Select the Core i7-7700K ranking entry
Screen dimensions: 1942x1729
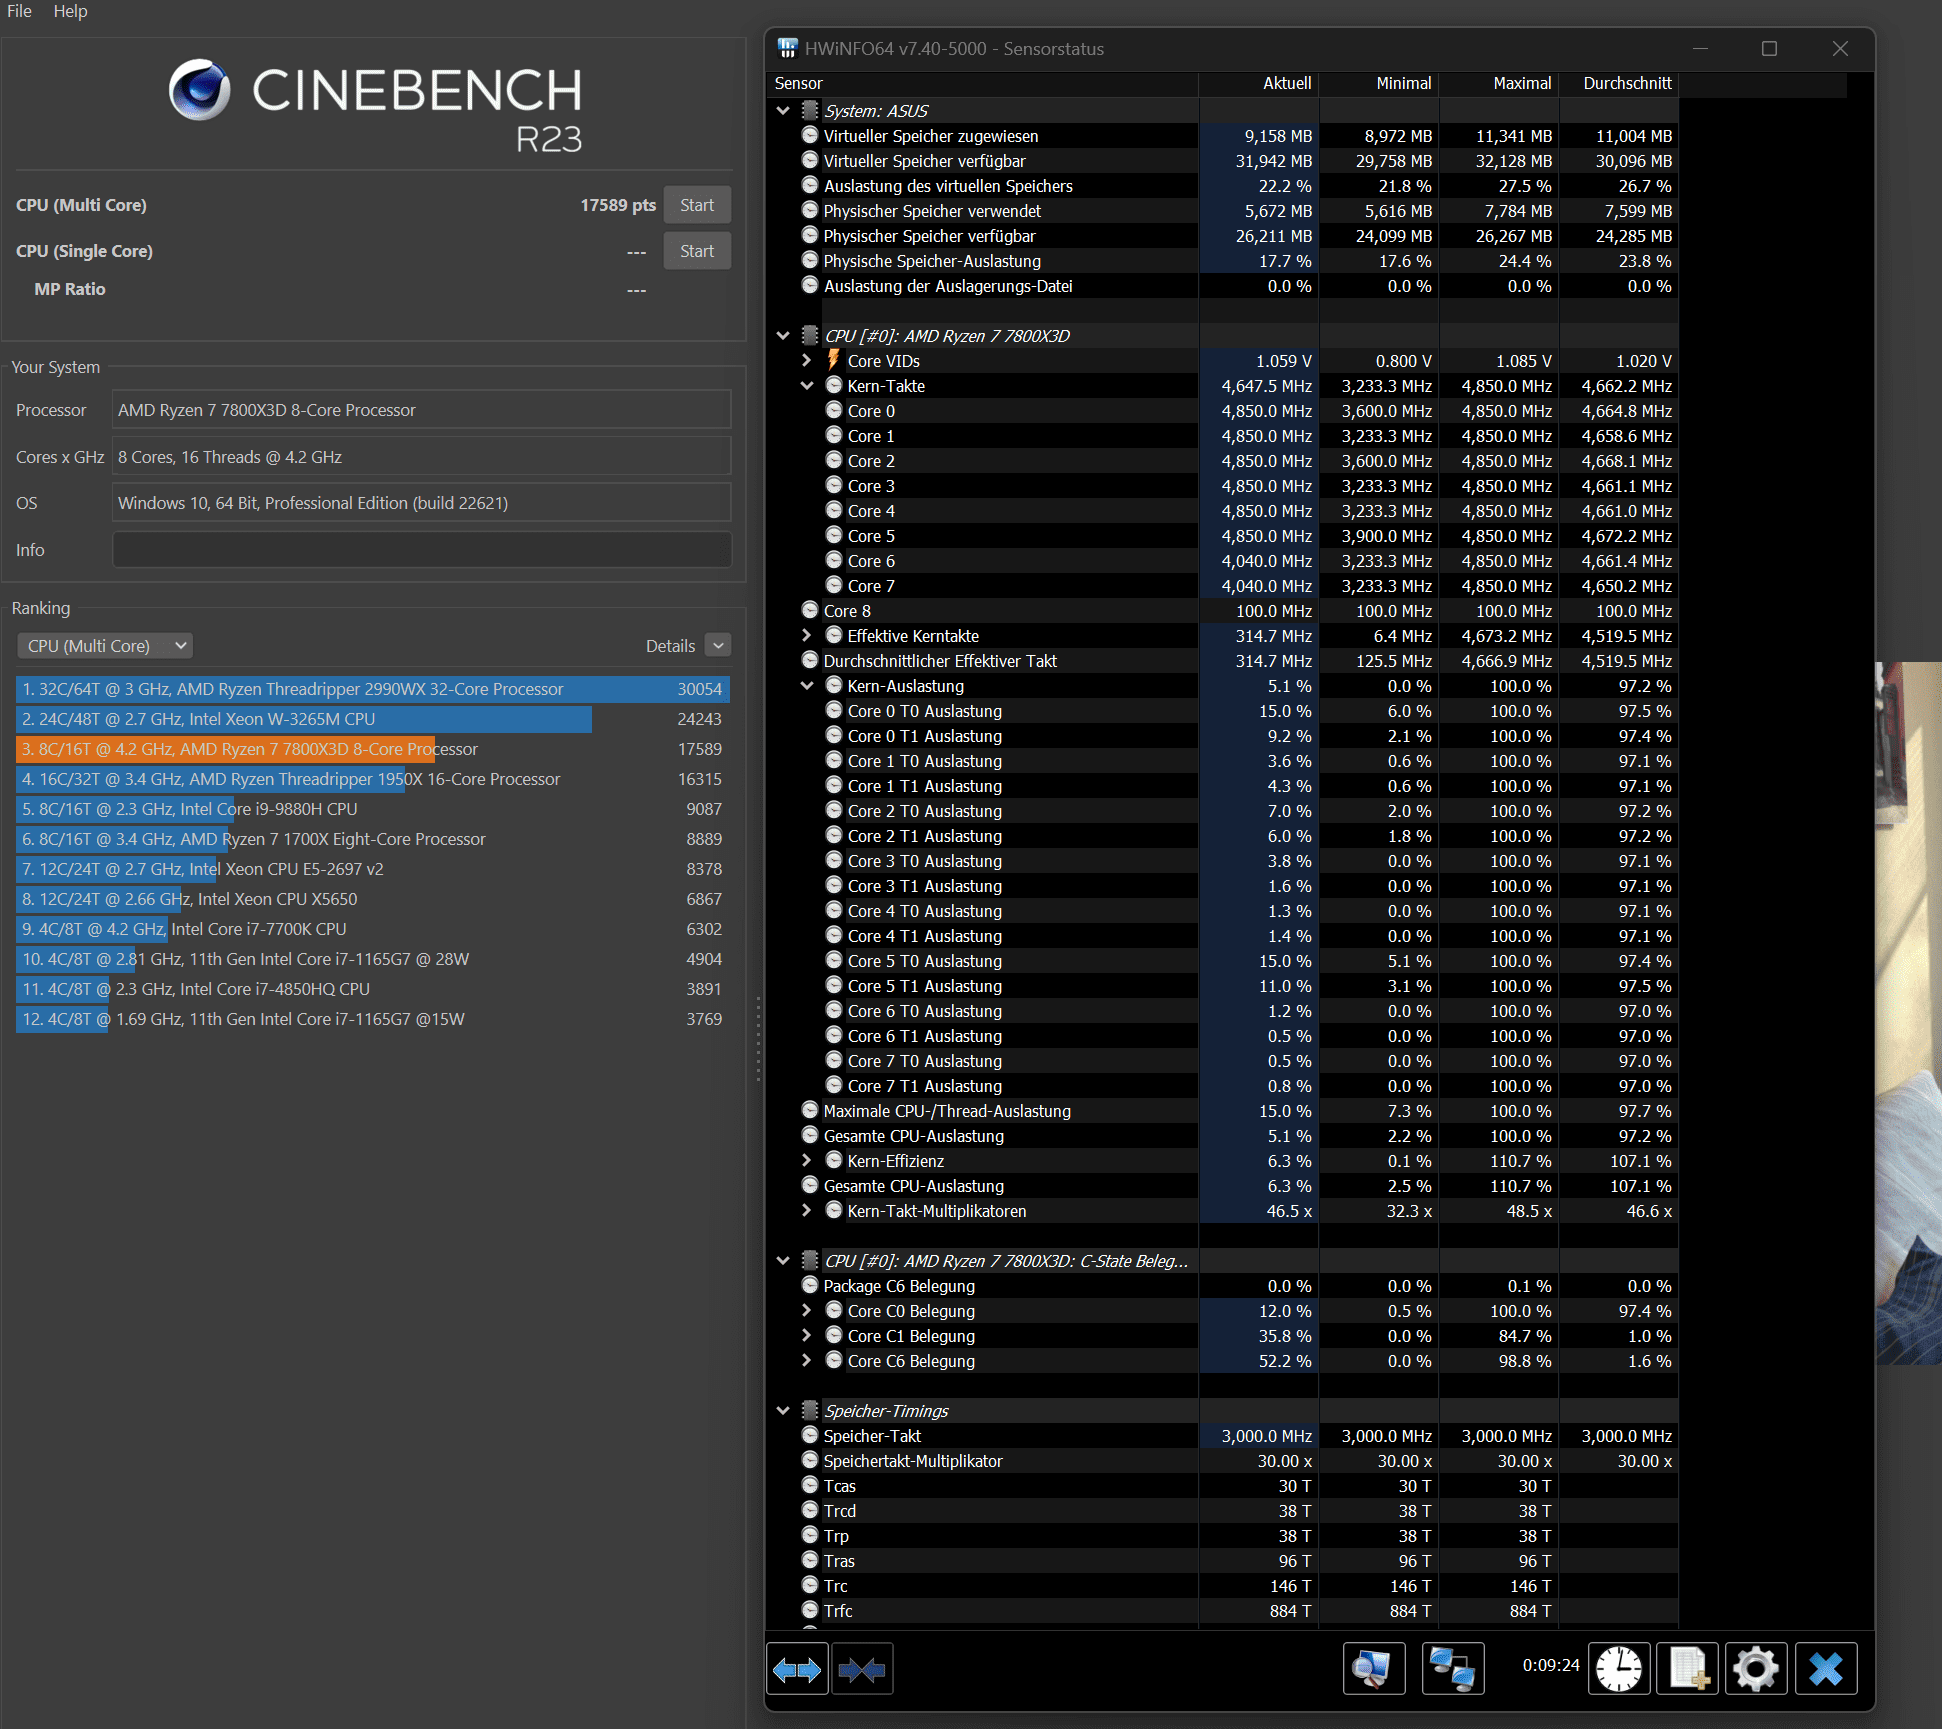pyautogui.click(x=373, y=929)
